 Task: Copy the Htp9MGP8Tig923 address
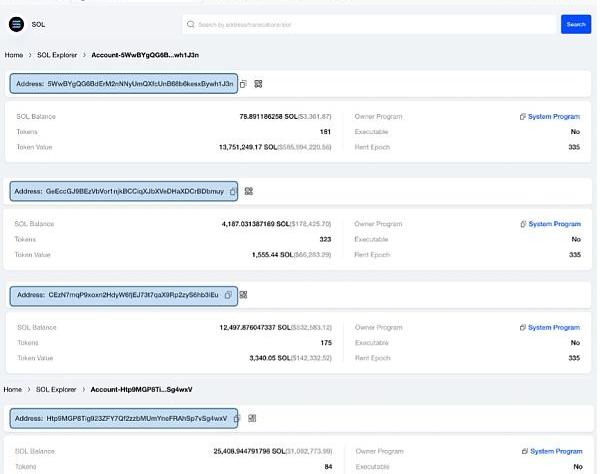coord(237,417)
